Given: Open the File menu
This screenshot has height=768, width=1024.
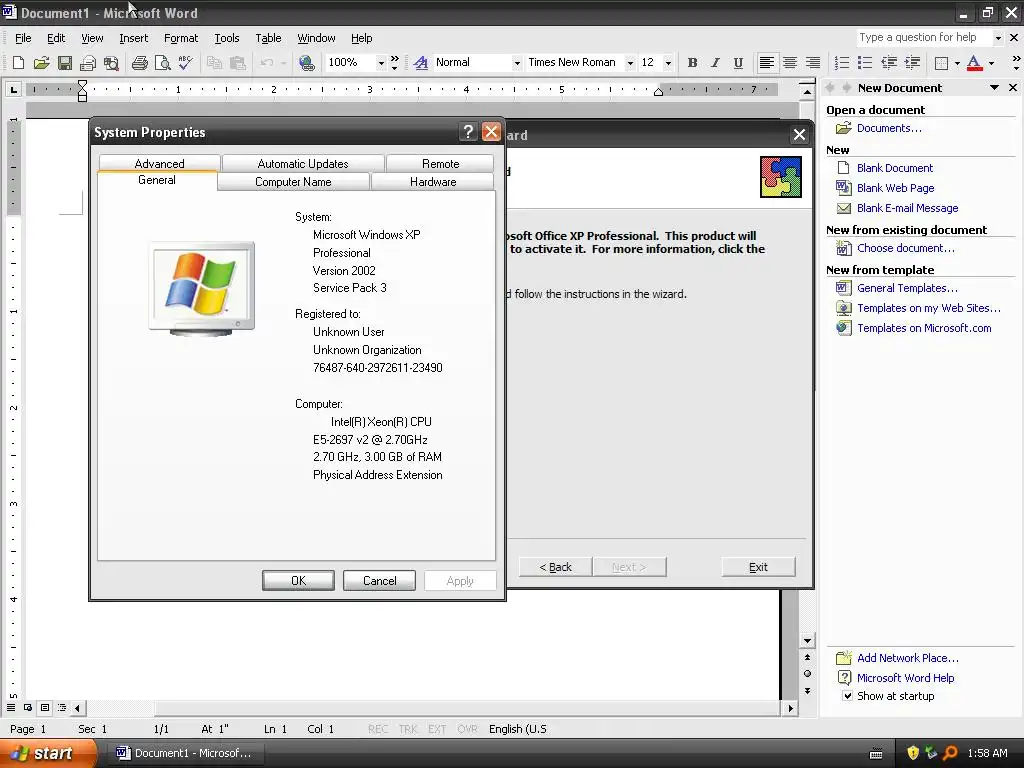Looking at the screenshot, I should tap(23, 39).
